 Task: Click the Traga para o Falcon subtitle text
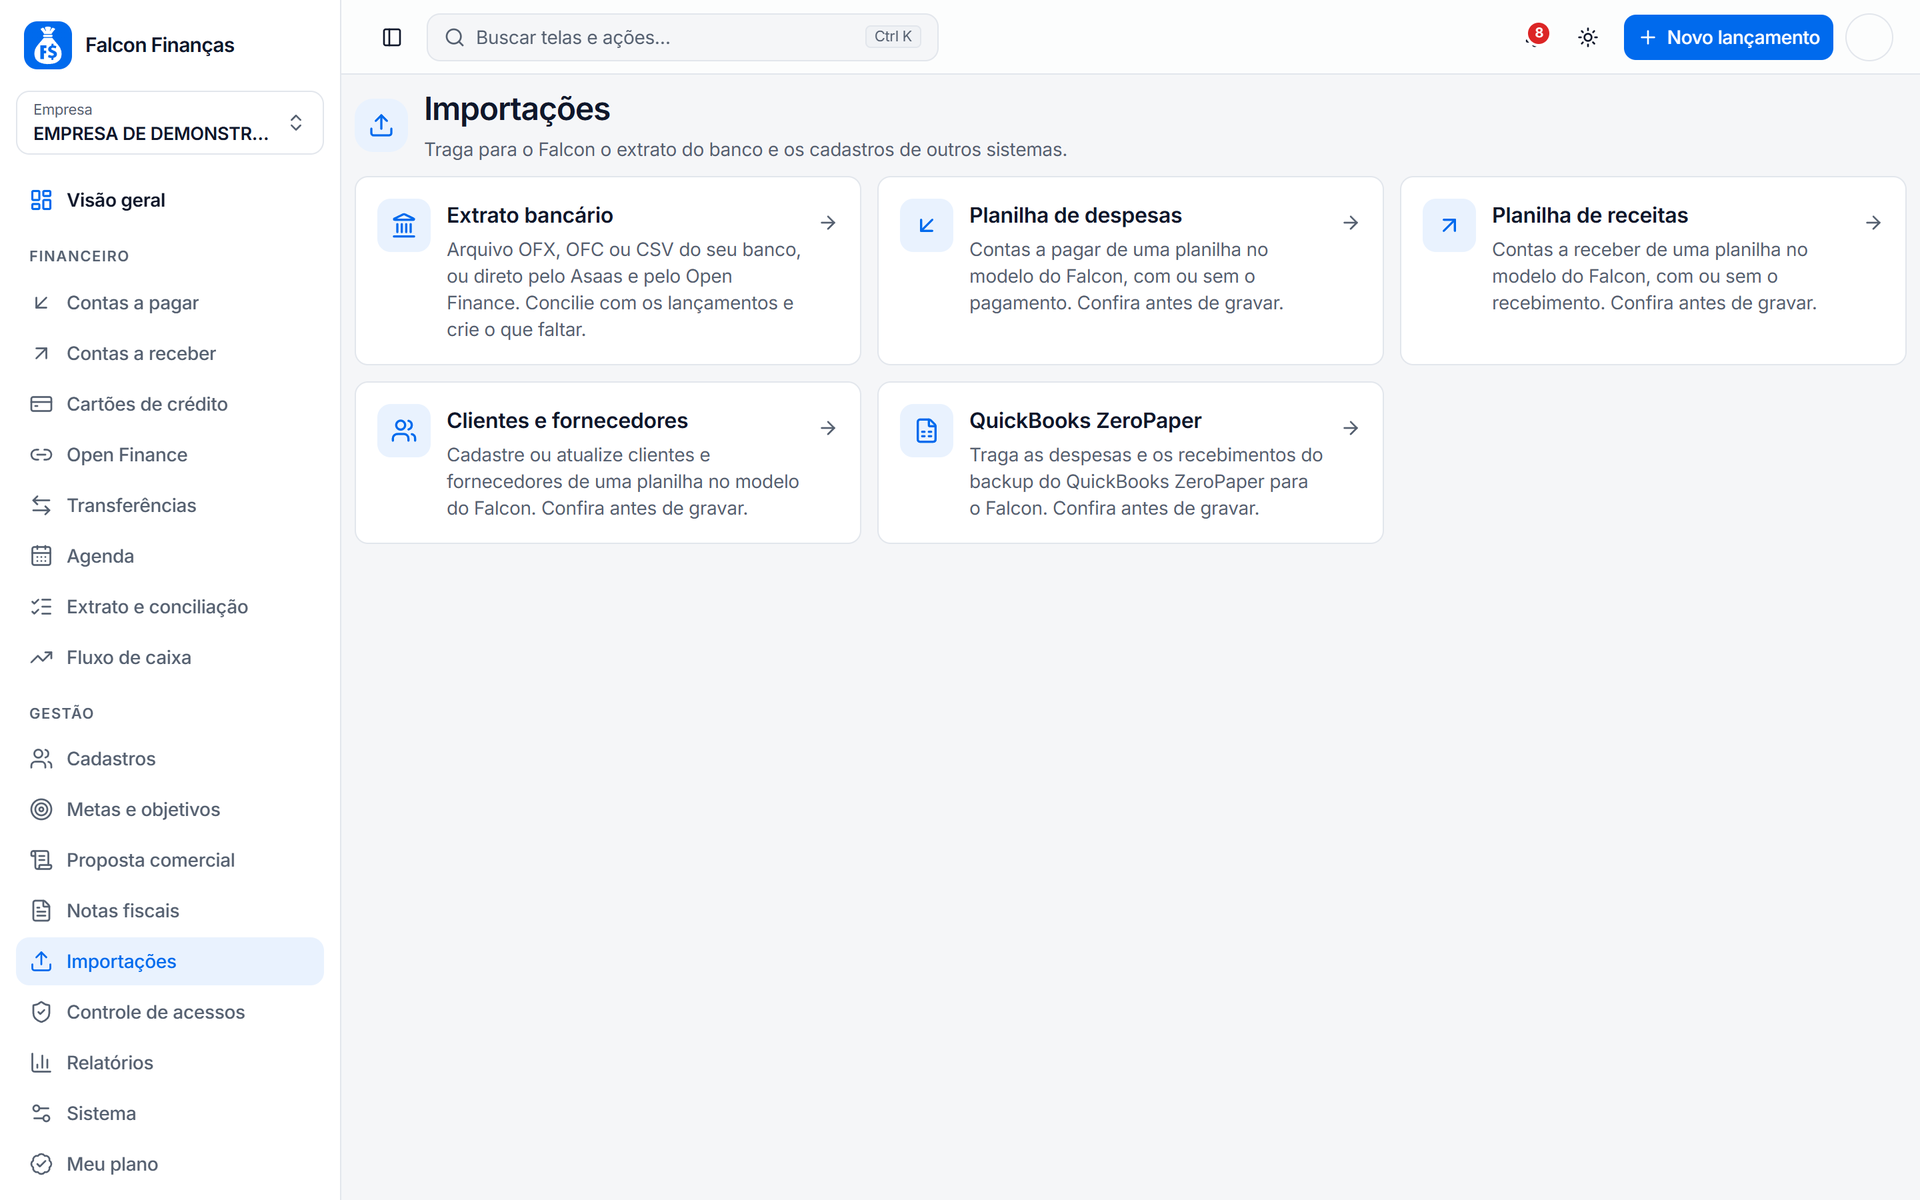(745, 150)
